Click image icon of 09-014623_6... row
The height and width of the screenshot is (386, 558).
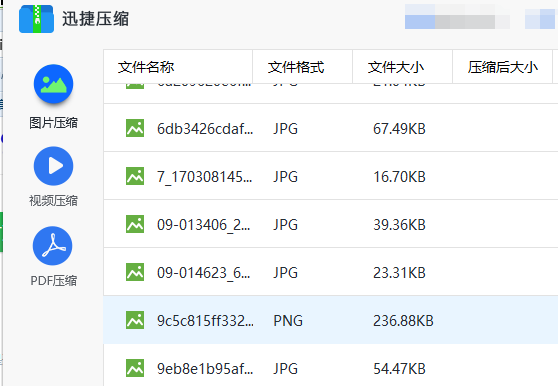(x=135, y=272)
